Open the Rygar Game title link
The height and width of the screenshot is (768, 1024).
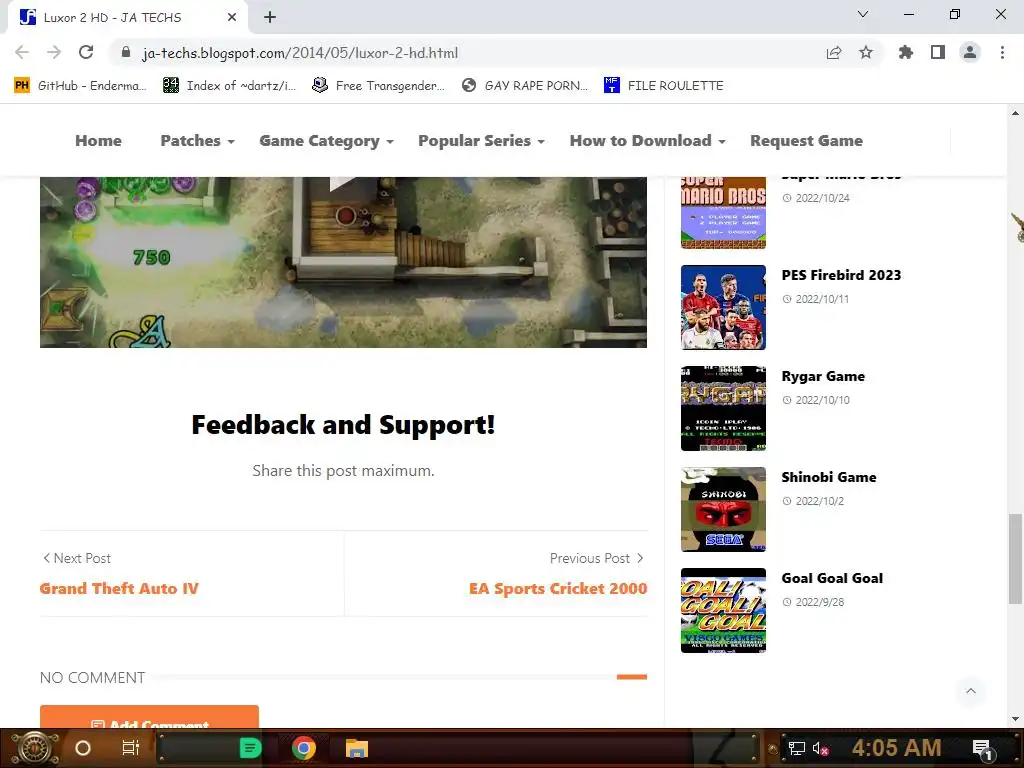[823, 376]
